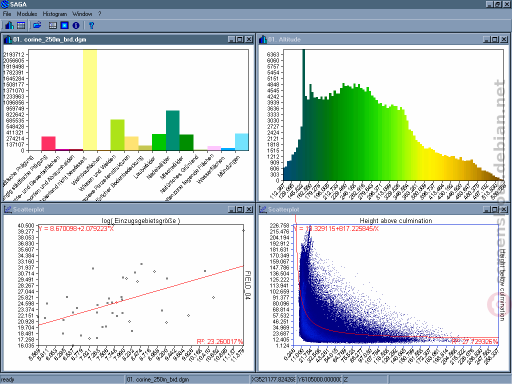Restore the main SAGA window
Viewport: 512px width, 384px height.
(x=498, y=4)
